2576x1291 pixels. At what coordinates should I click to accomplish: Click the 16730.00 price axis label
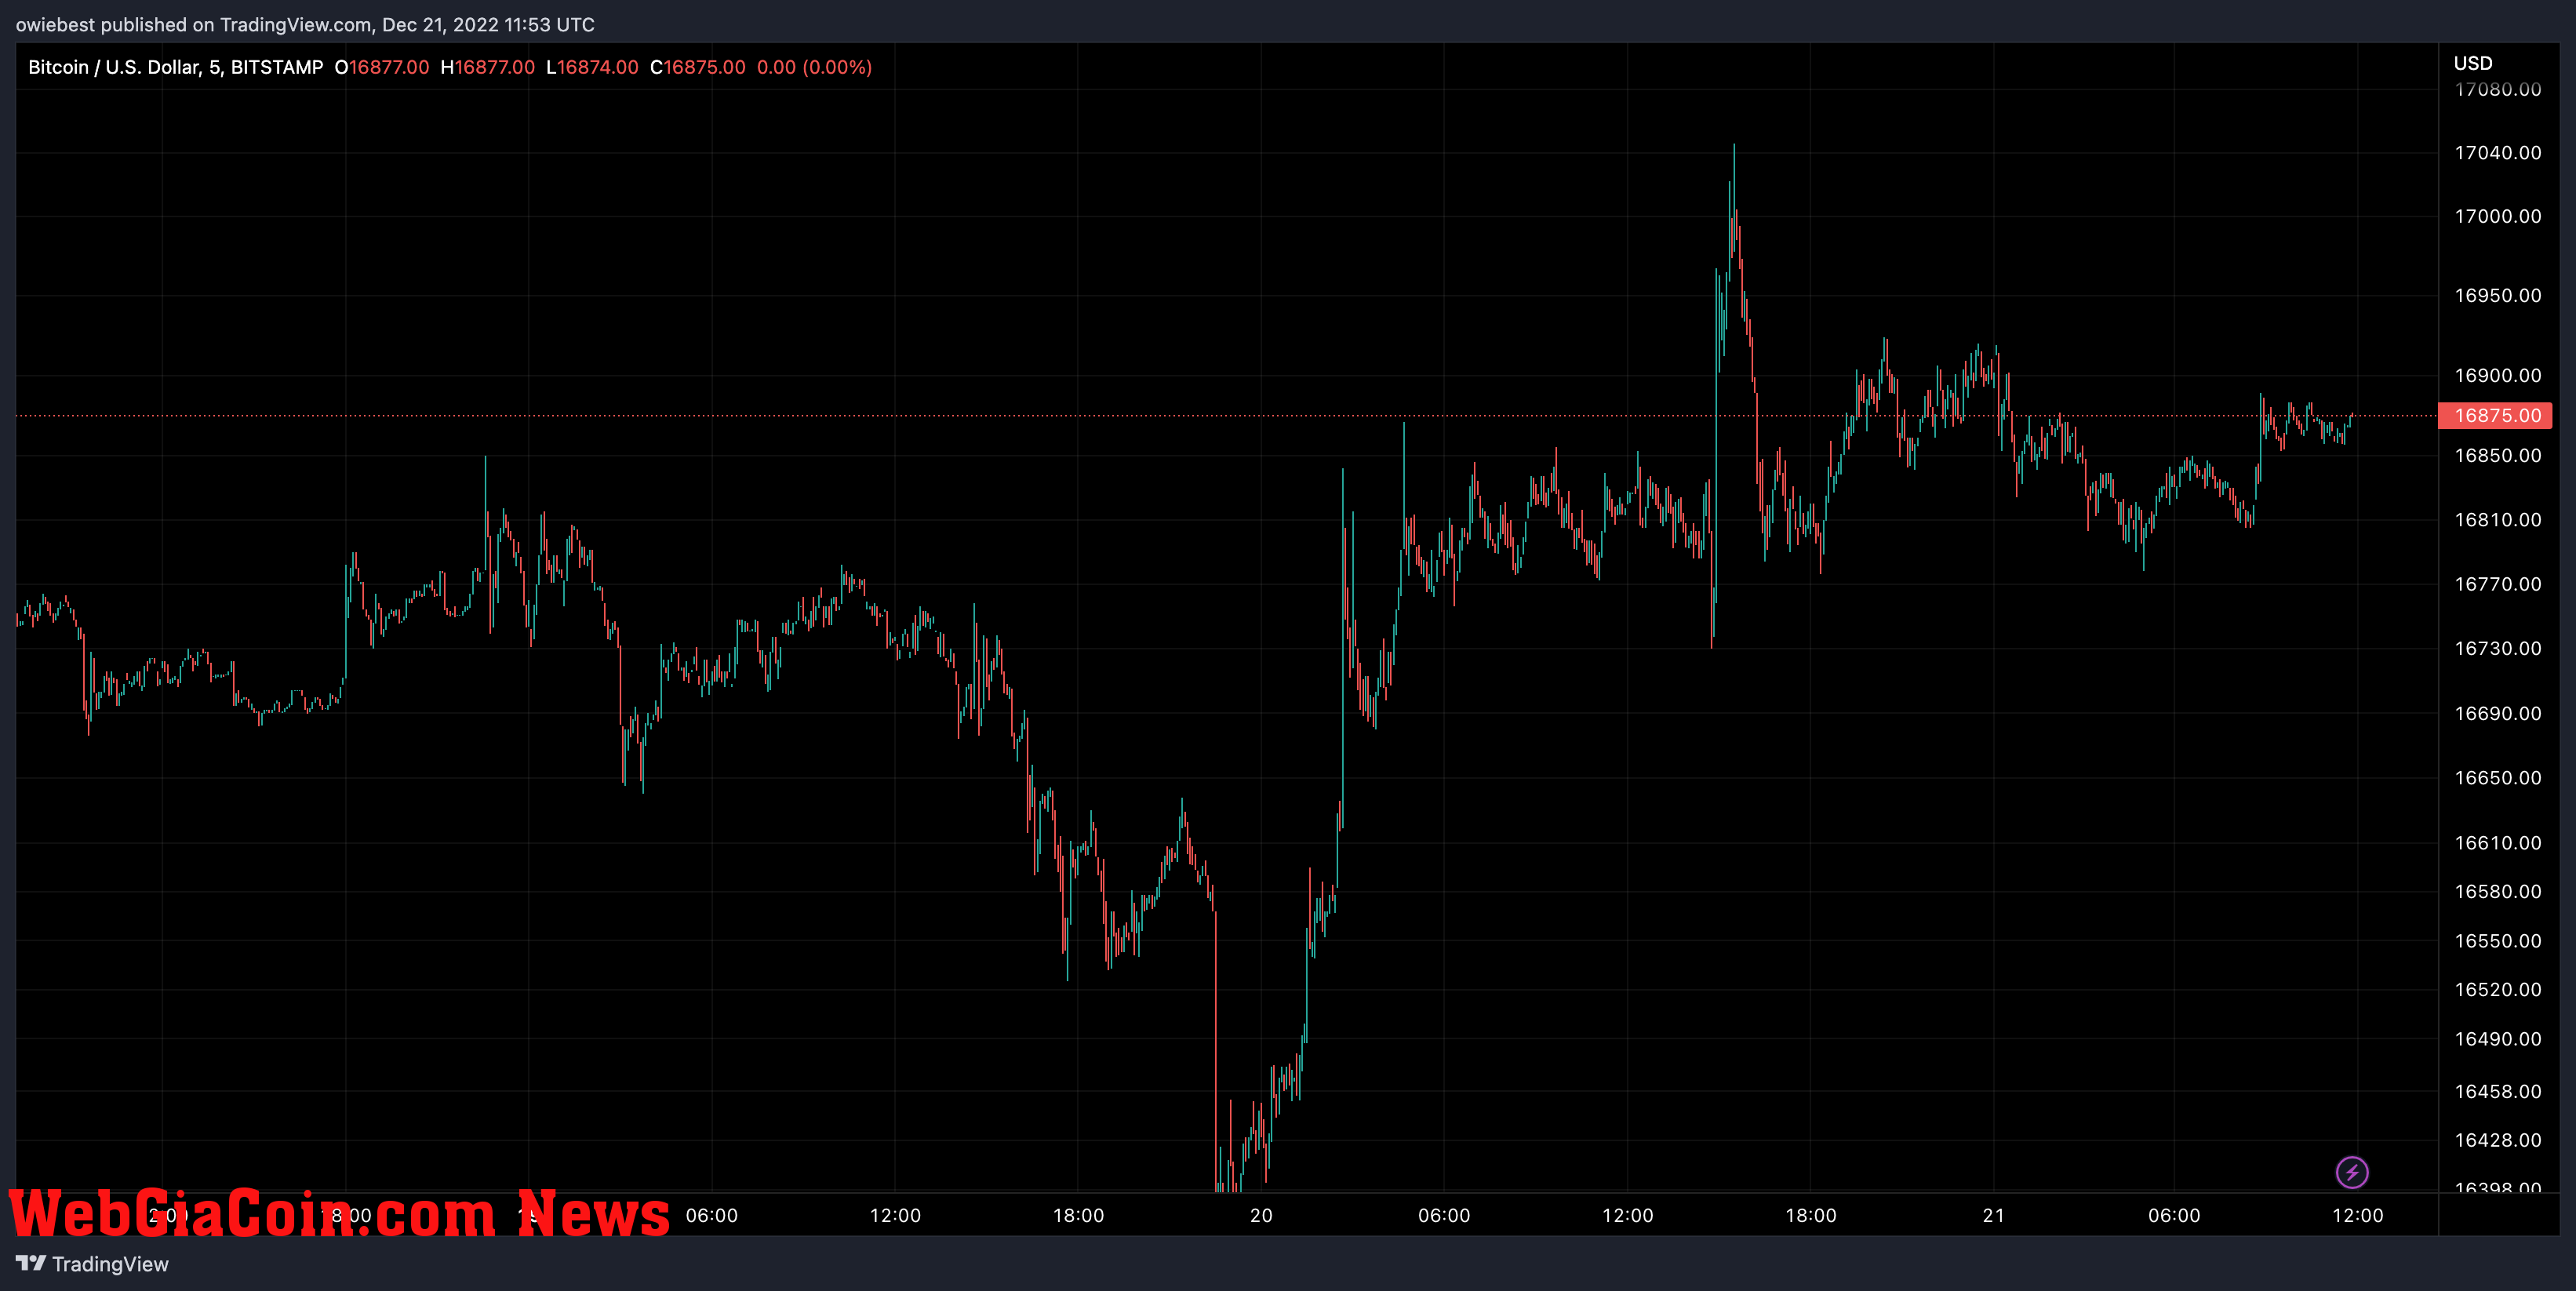(x=2497, y=649)
